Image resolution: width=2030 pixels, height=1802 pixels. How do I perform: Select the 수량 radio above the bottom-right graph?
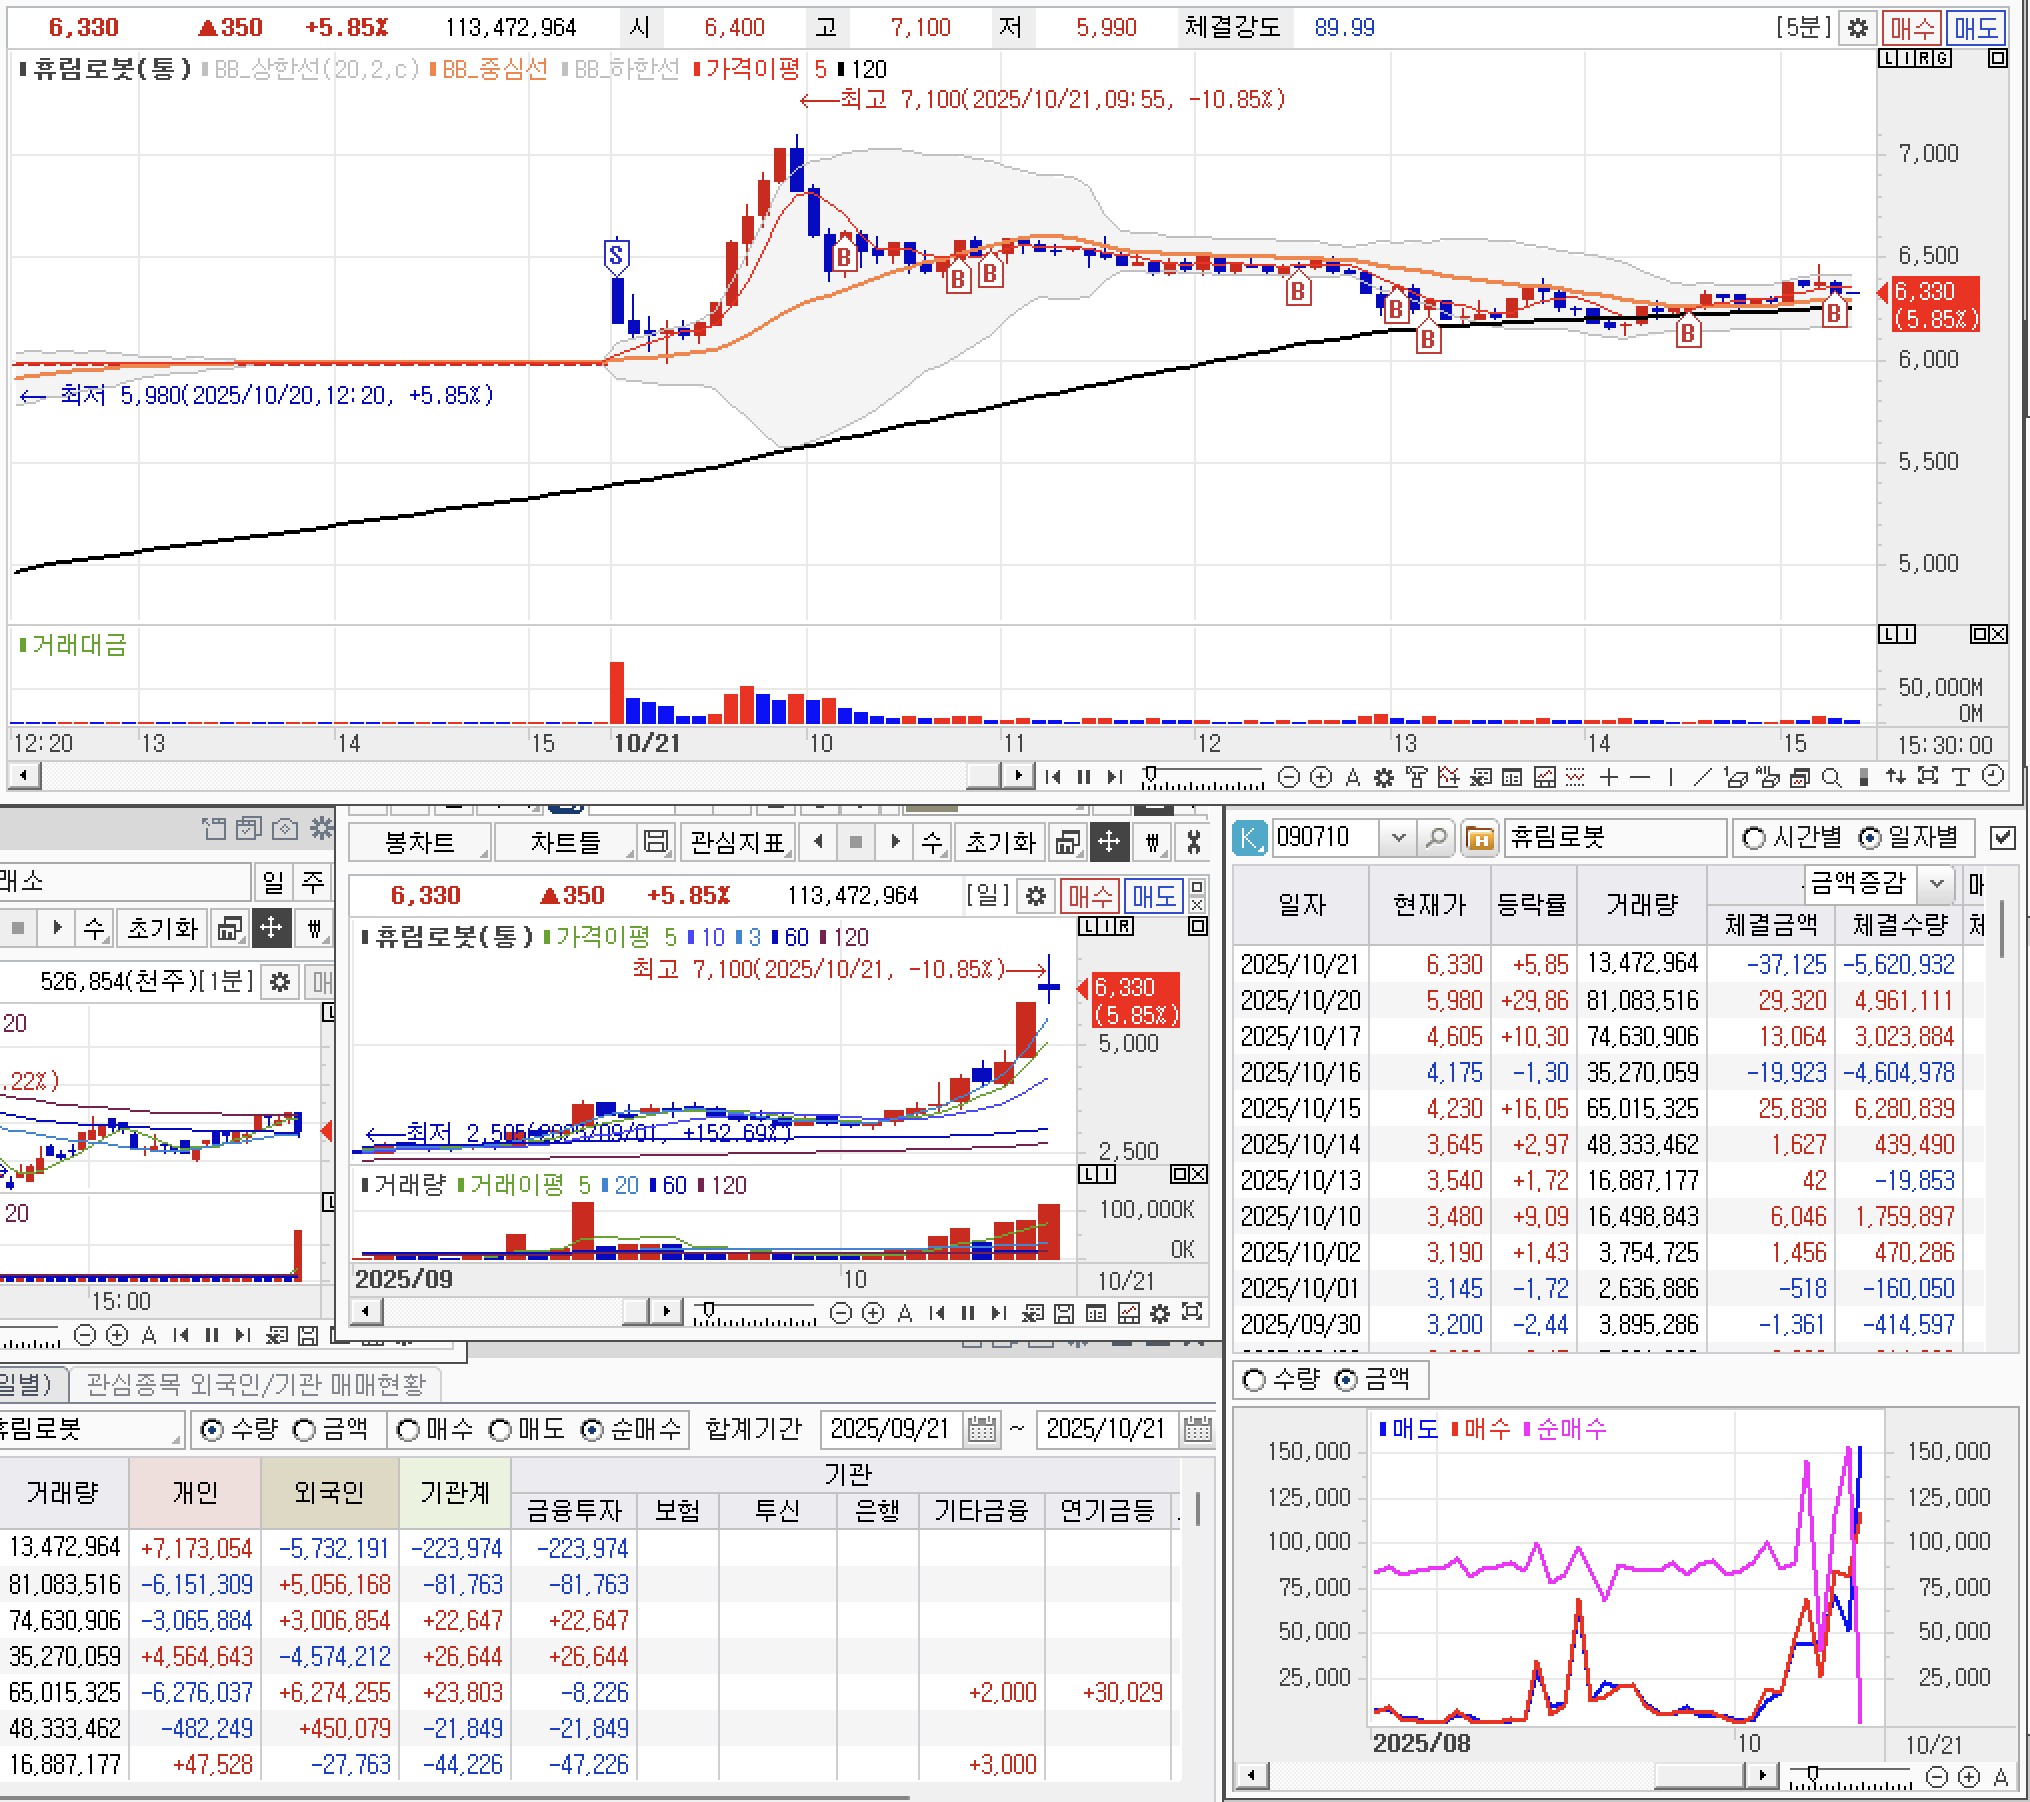[x=1254, y=1380]
